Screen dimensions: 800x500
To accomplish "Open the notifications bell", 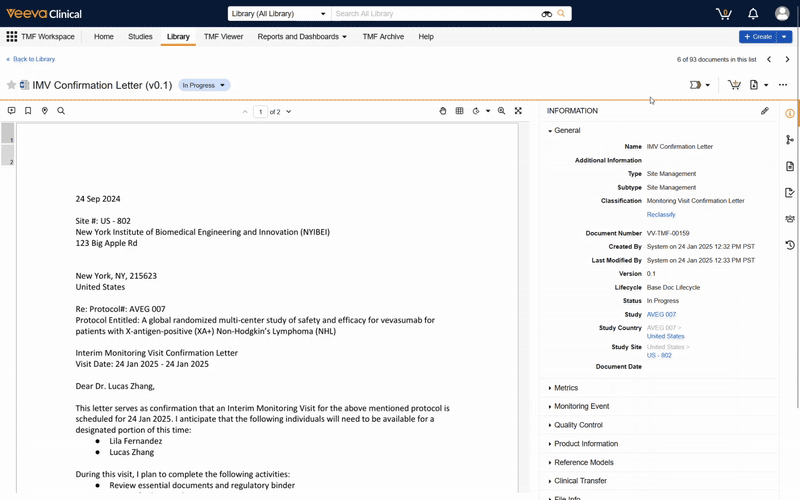I will 753,14.
